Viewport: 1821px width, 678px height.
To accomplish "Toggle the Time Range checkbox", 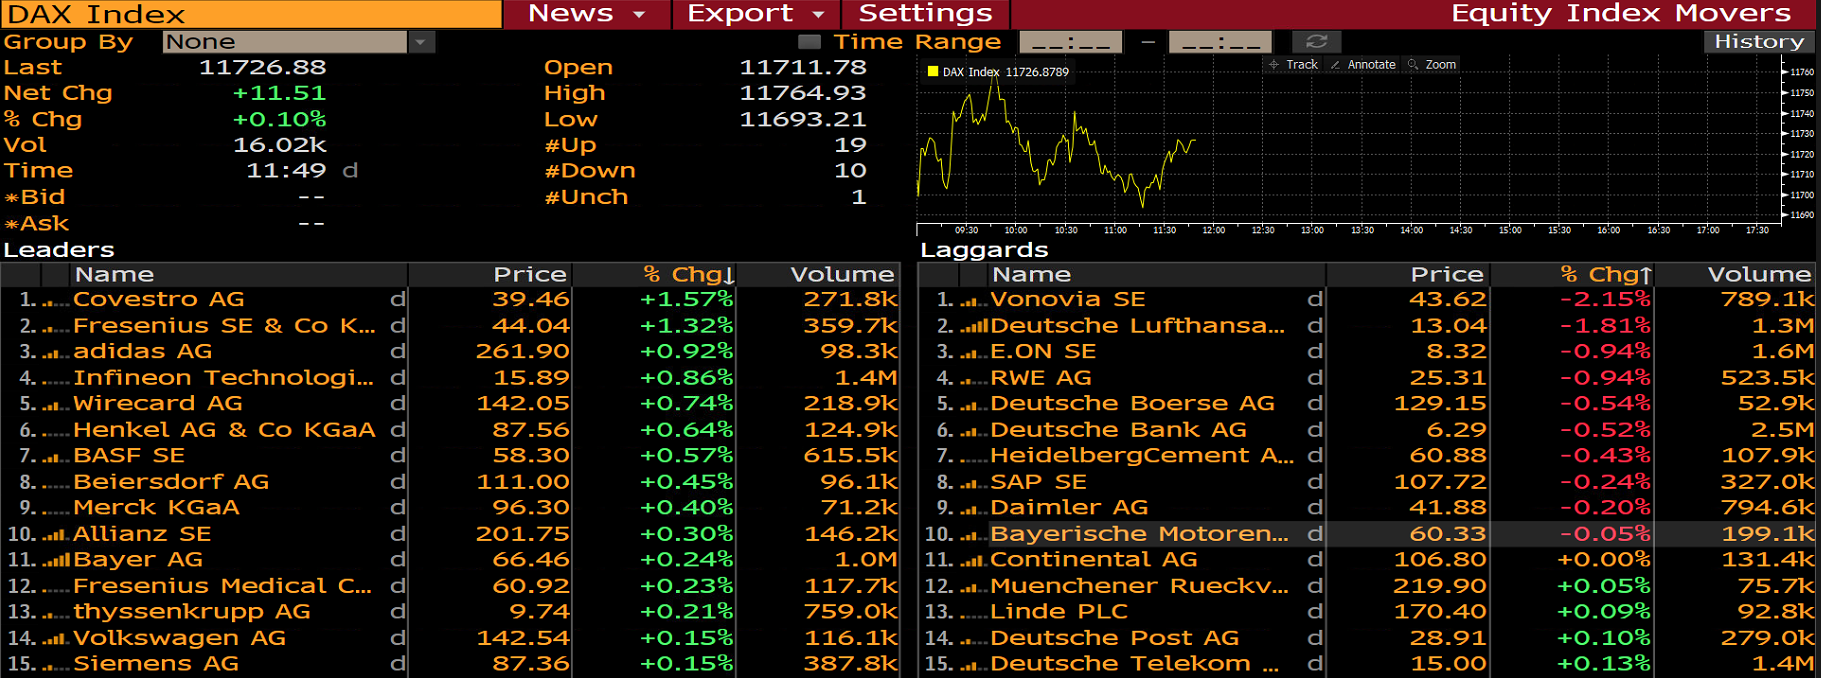I will click(809, 42).
